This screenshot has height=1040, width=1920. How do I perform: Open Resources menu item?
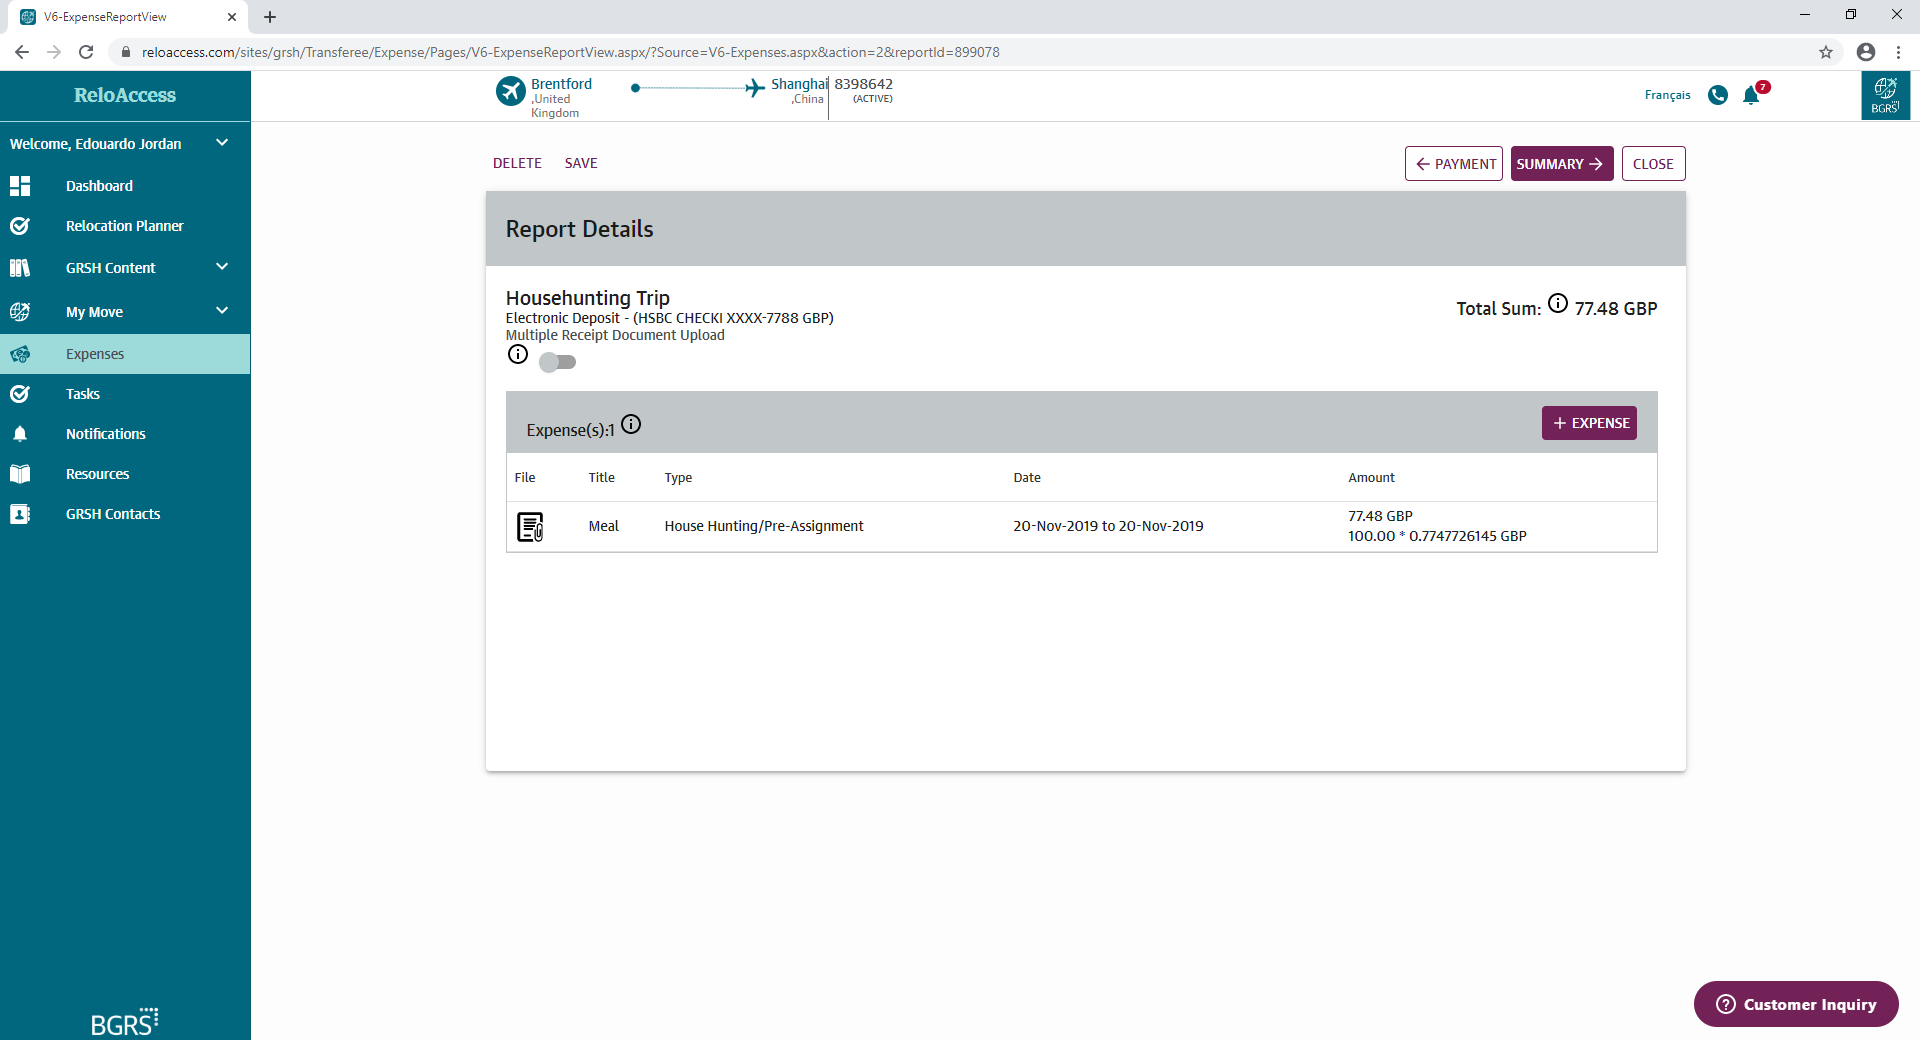click(98, 474)
